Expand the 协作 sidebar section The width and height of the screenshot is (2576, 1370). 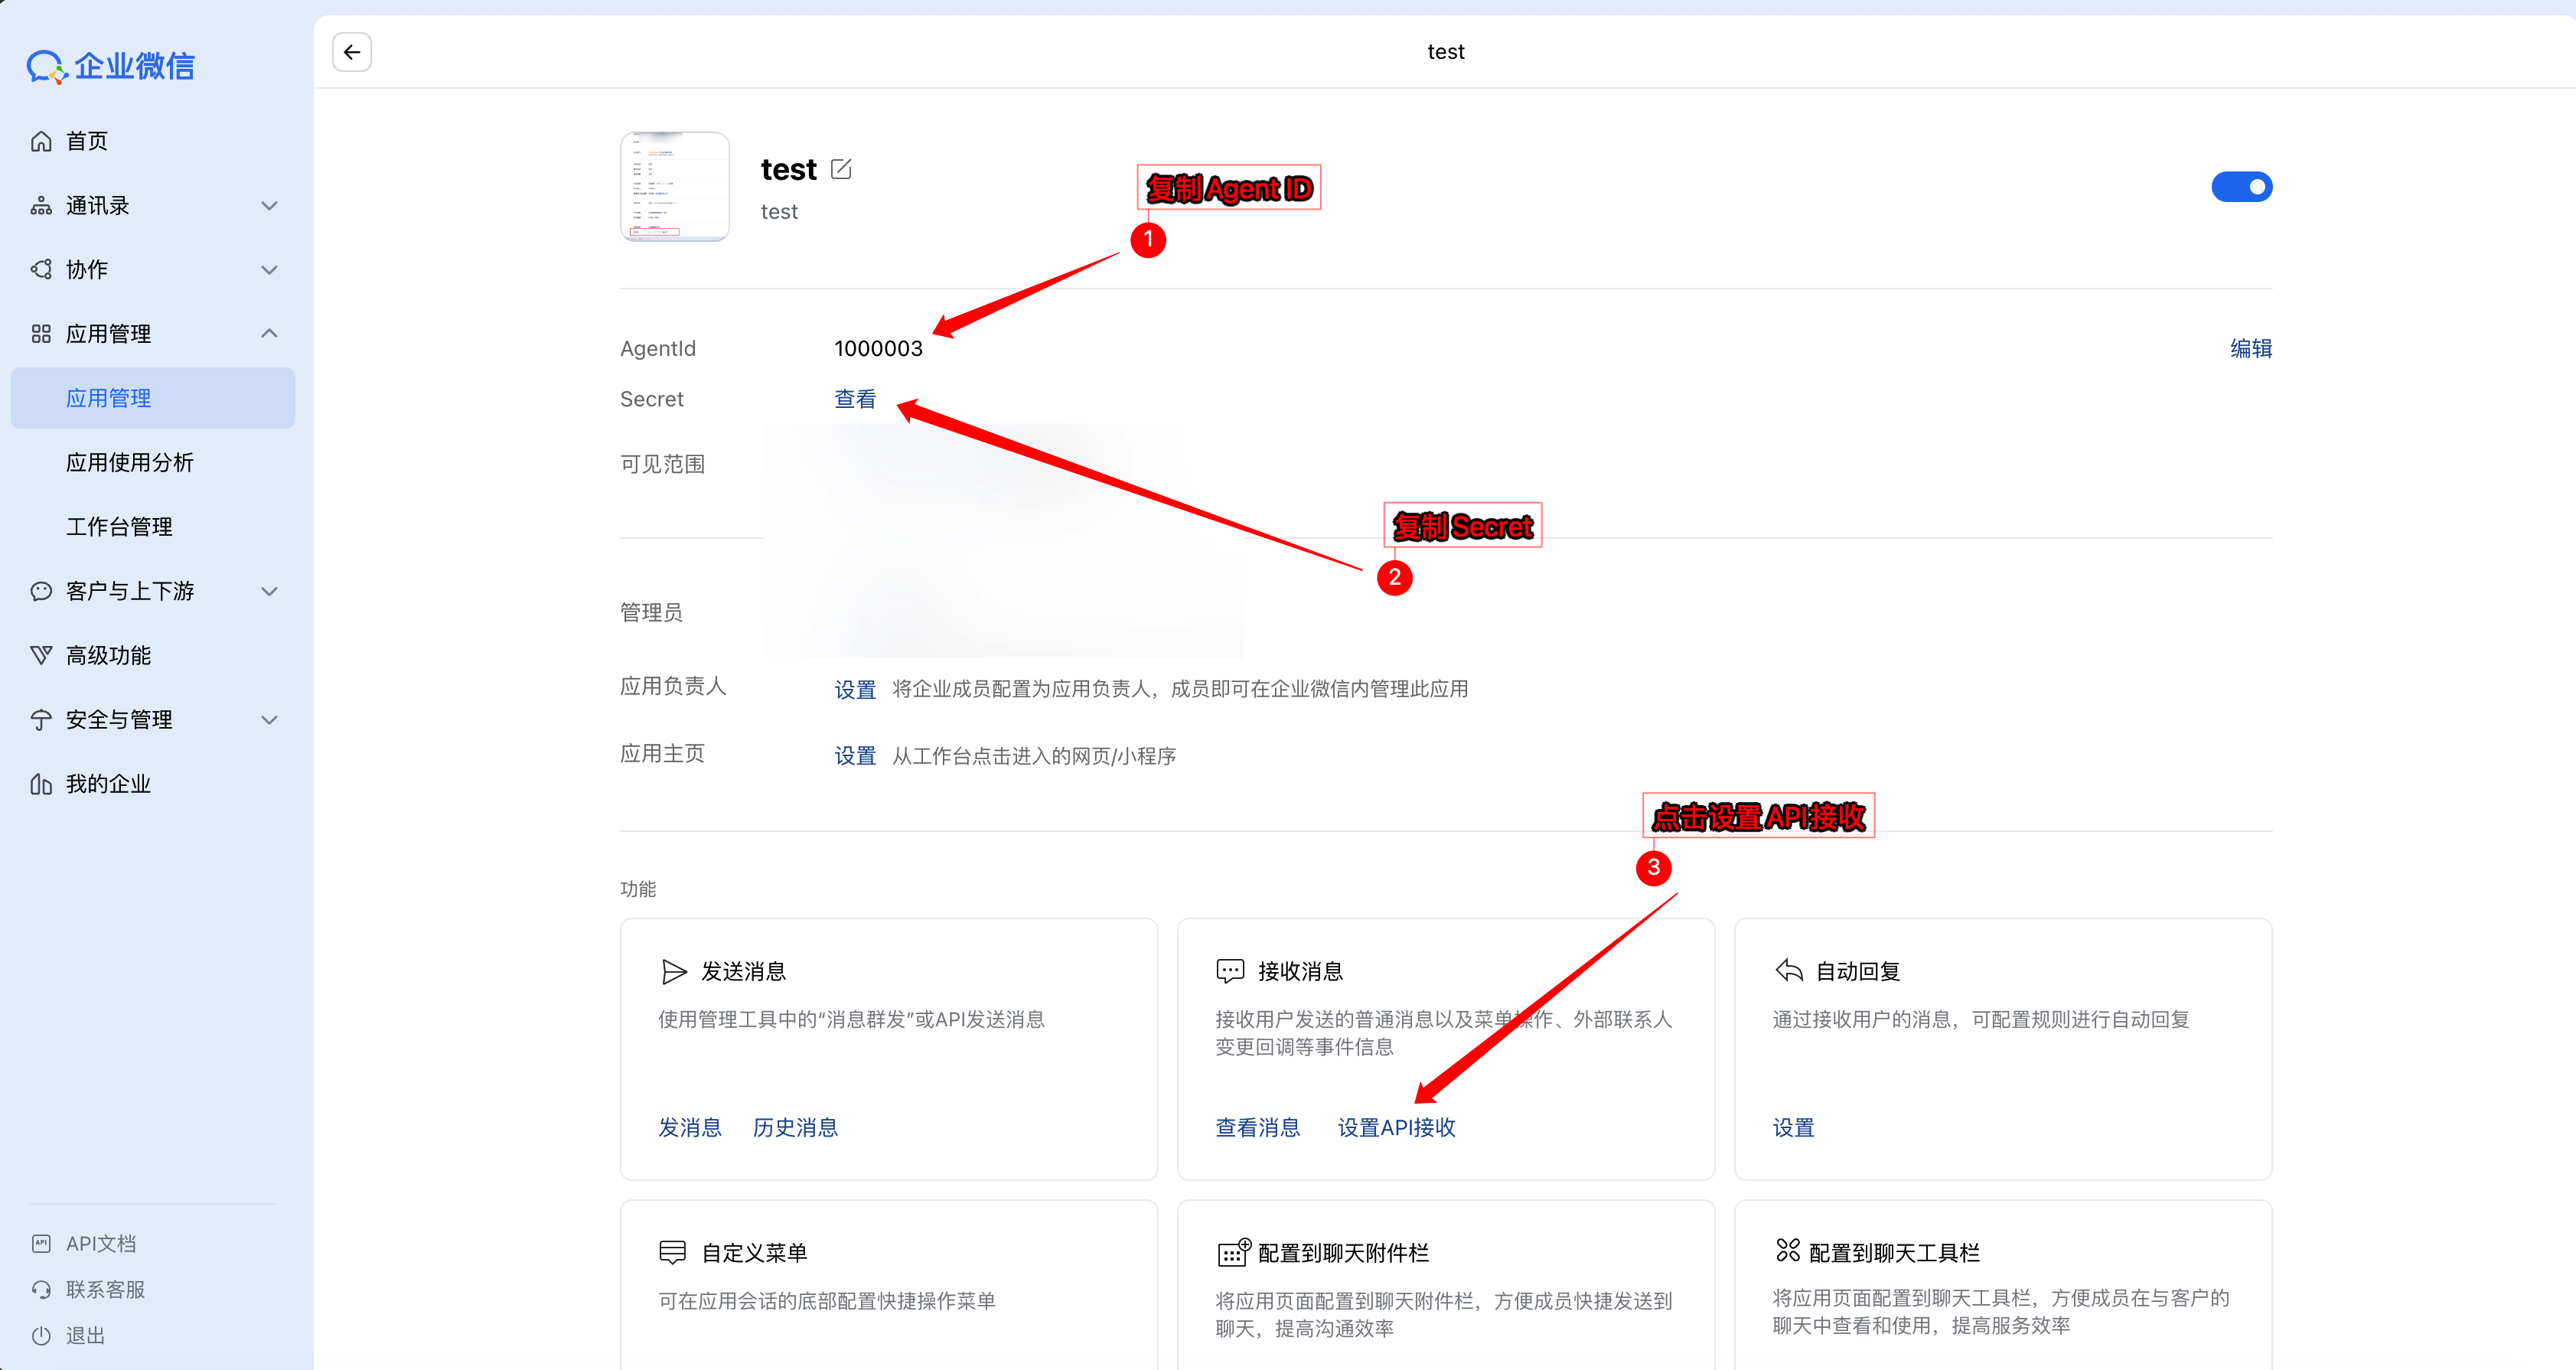point(269,270)
